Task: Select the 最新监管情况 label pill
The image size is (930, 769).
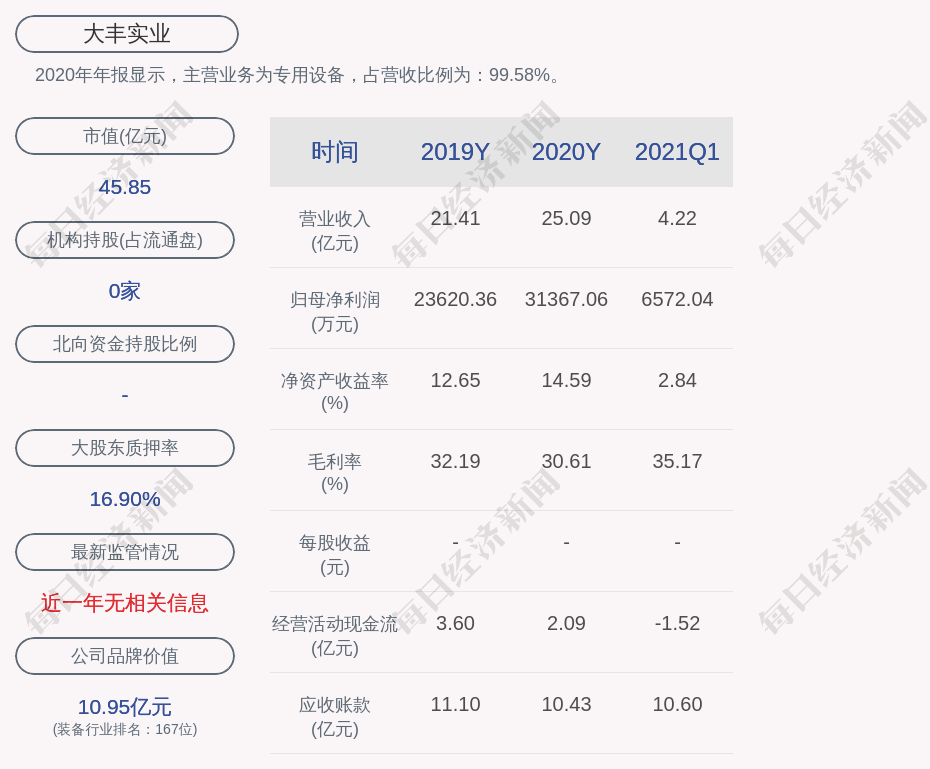Action: click(x=125, y=552)
